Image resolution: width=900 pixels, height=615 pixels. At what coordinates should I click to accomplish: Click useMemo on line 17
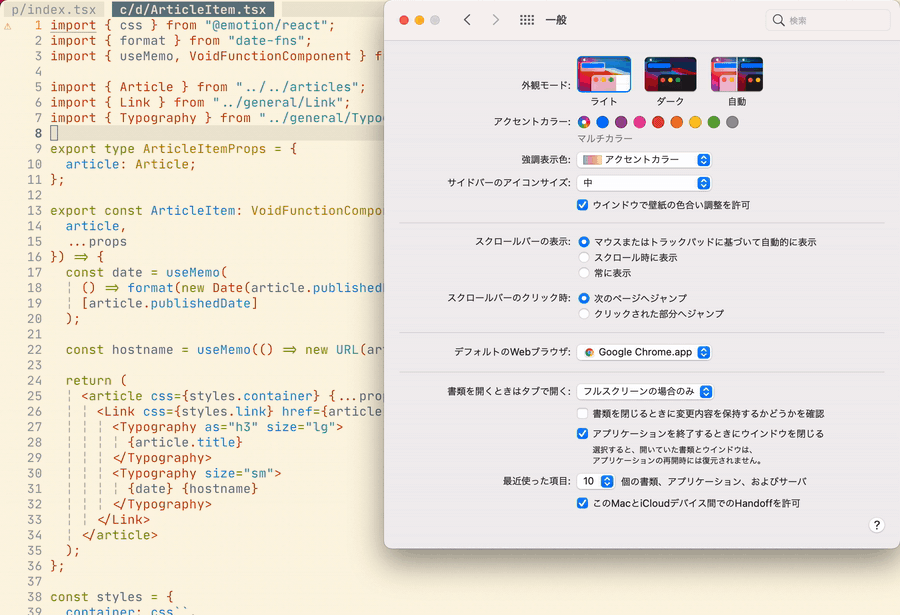(193, 272)
